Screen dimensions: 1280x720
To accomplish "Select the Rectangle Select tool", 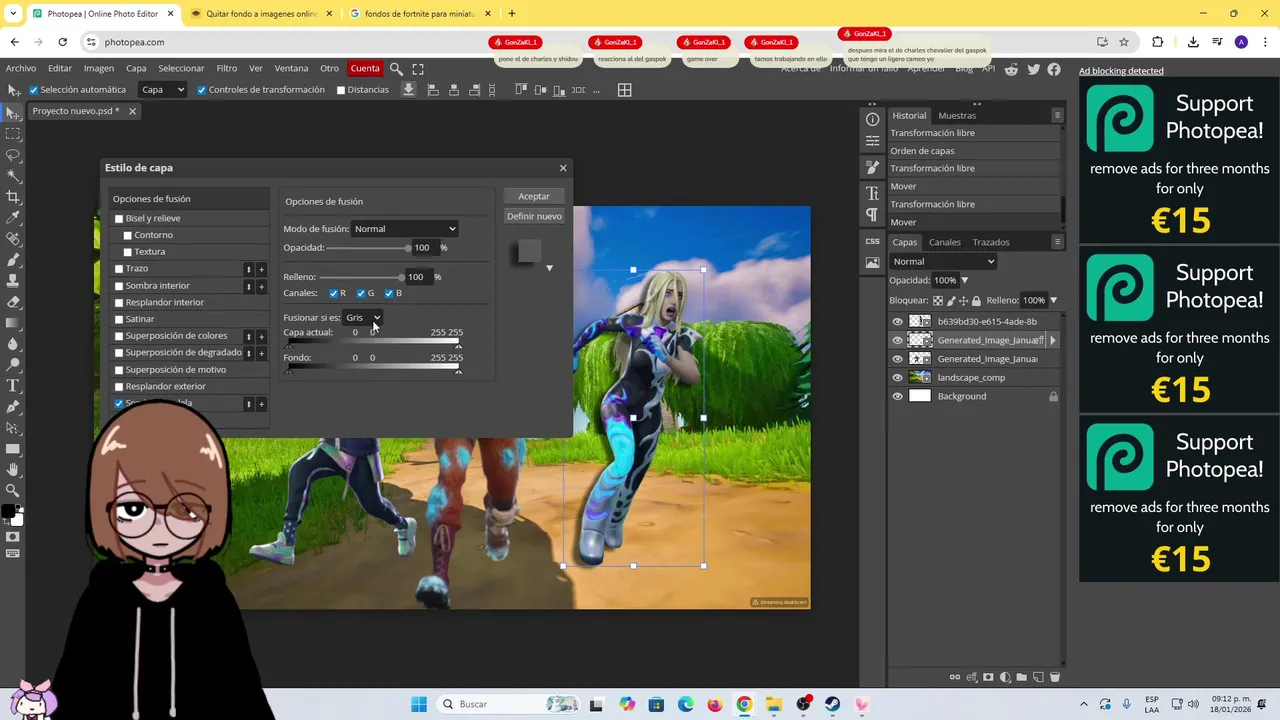I will (x=13, y=133).
